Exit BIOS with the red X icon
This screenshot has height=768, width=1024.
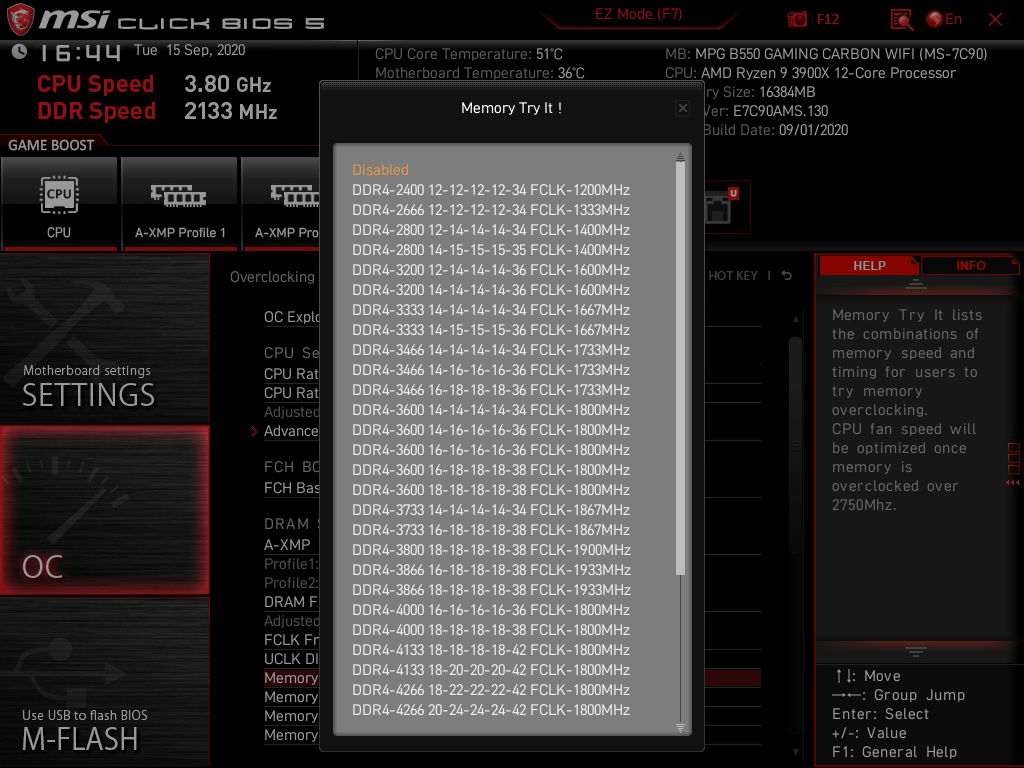[995, 20]
